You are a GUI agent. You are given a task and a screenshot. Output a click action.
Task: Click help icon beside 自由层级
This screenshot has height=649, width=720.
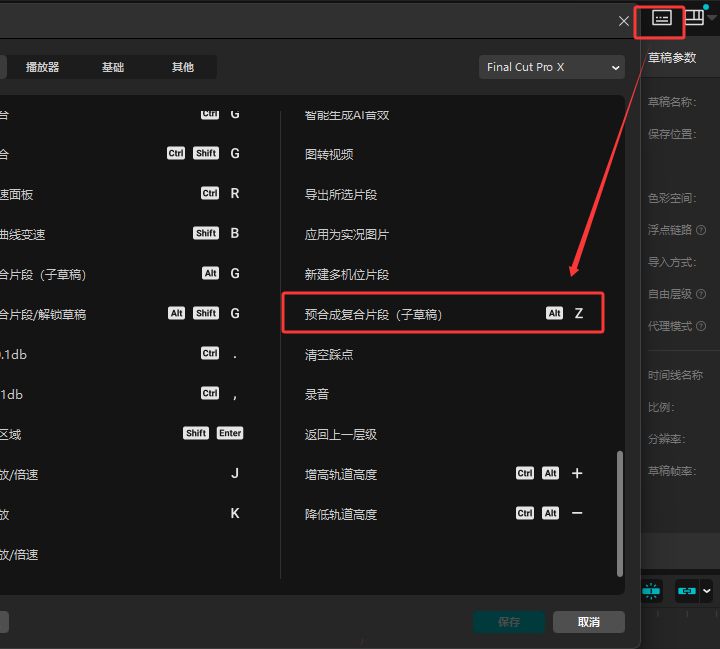pos(701,295)
